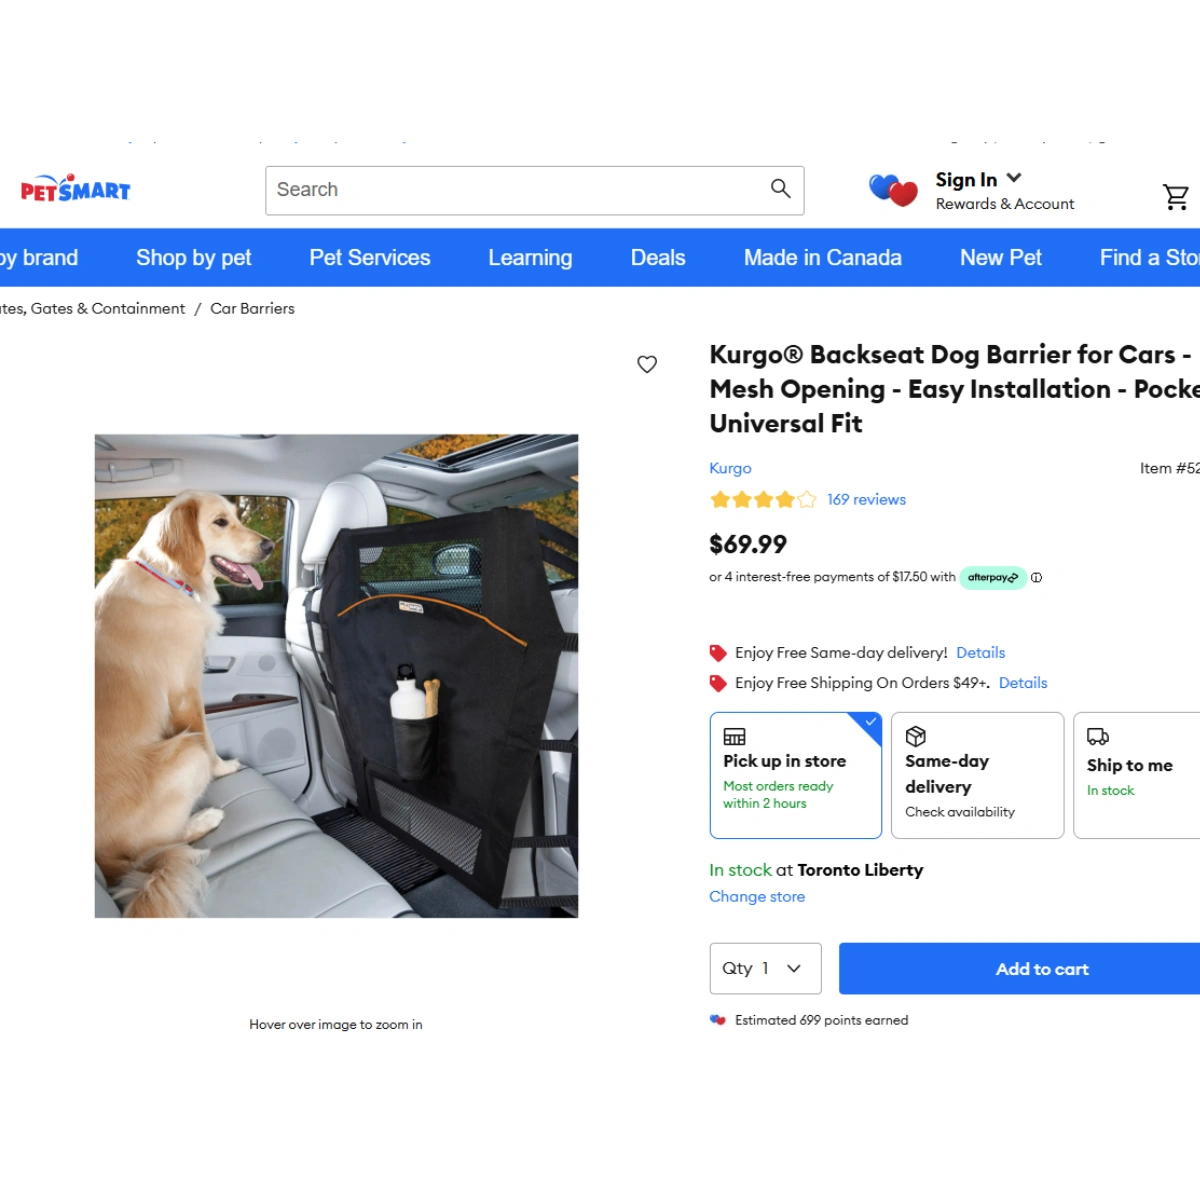
Task: Click the dog barrier product image
Action: 336,676
